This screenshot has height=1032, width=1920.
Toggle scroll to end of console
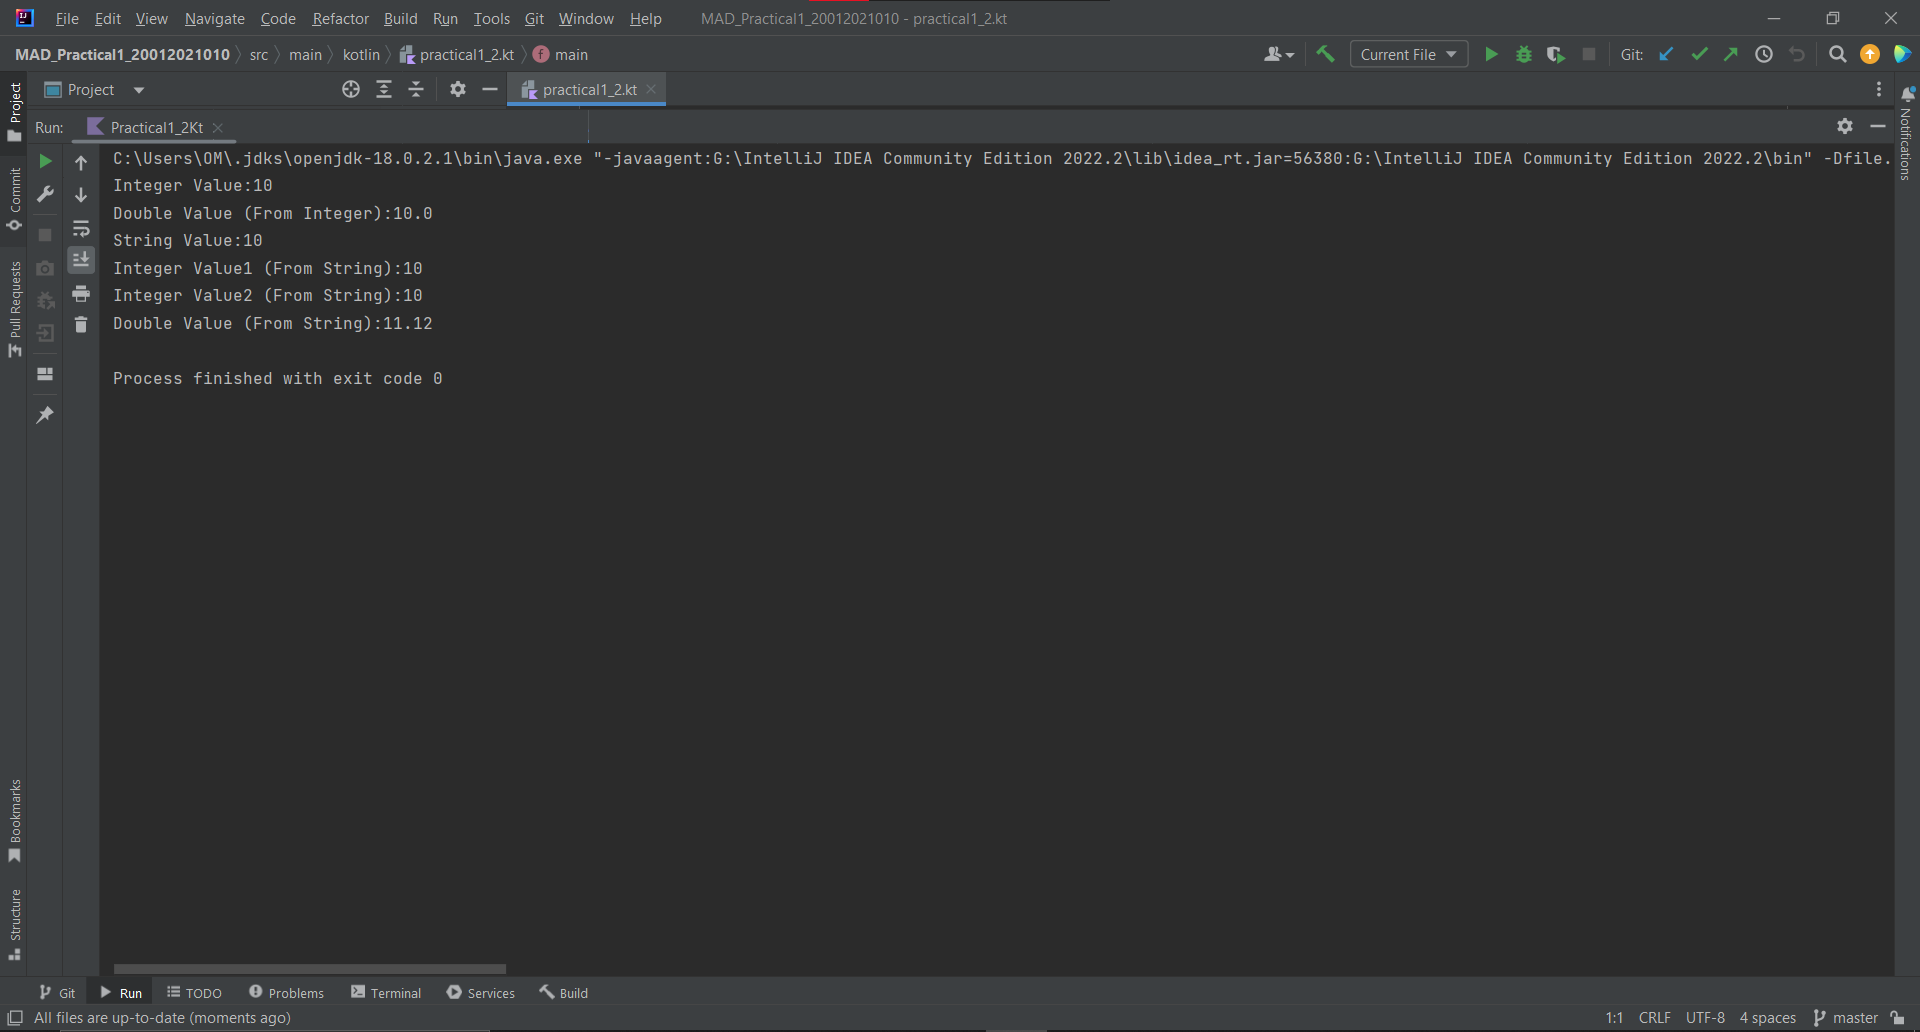[81, 260]
